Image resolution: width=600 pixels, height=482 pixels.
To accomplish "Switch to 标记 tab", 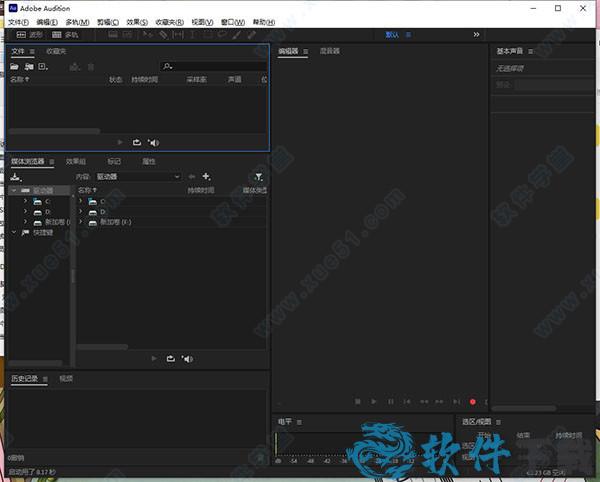I will pyautogui.click(x=114, y=161).
